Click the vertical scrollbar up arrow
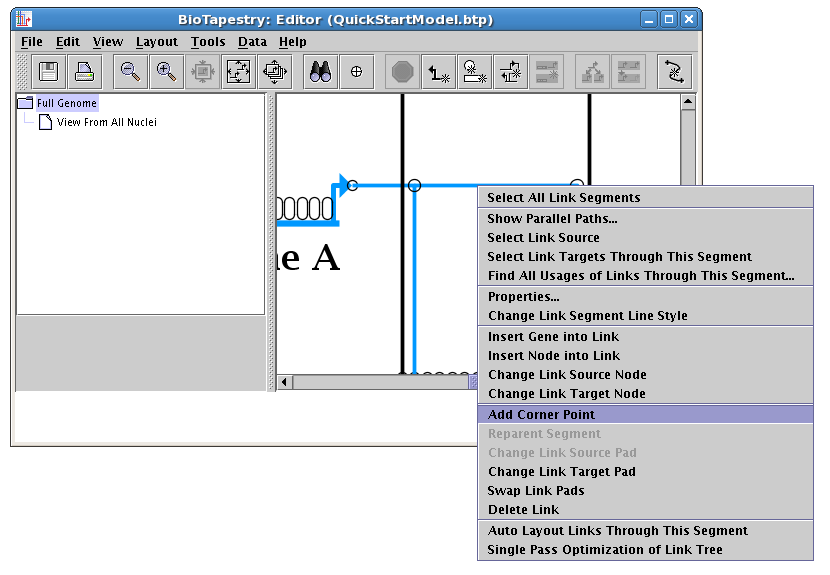Screen dimensions: 830x575 [x=688, y=101]
